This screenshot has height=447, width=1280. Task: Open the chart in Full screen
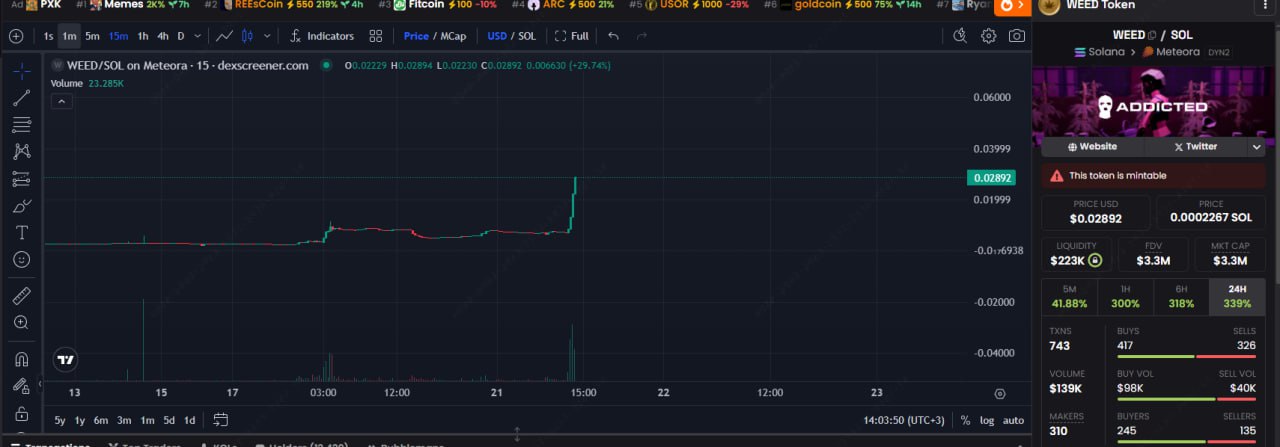[572, 36]
